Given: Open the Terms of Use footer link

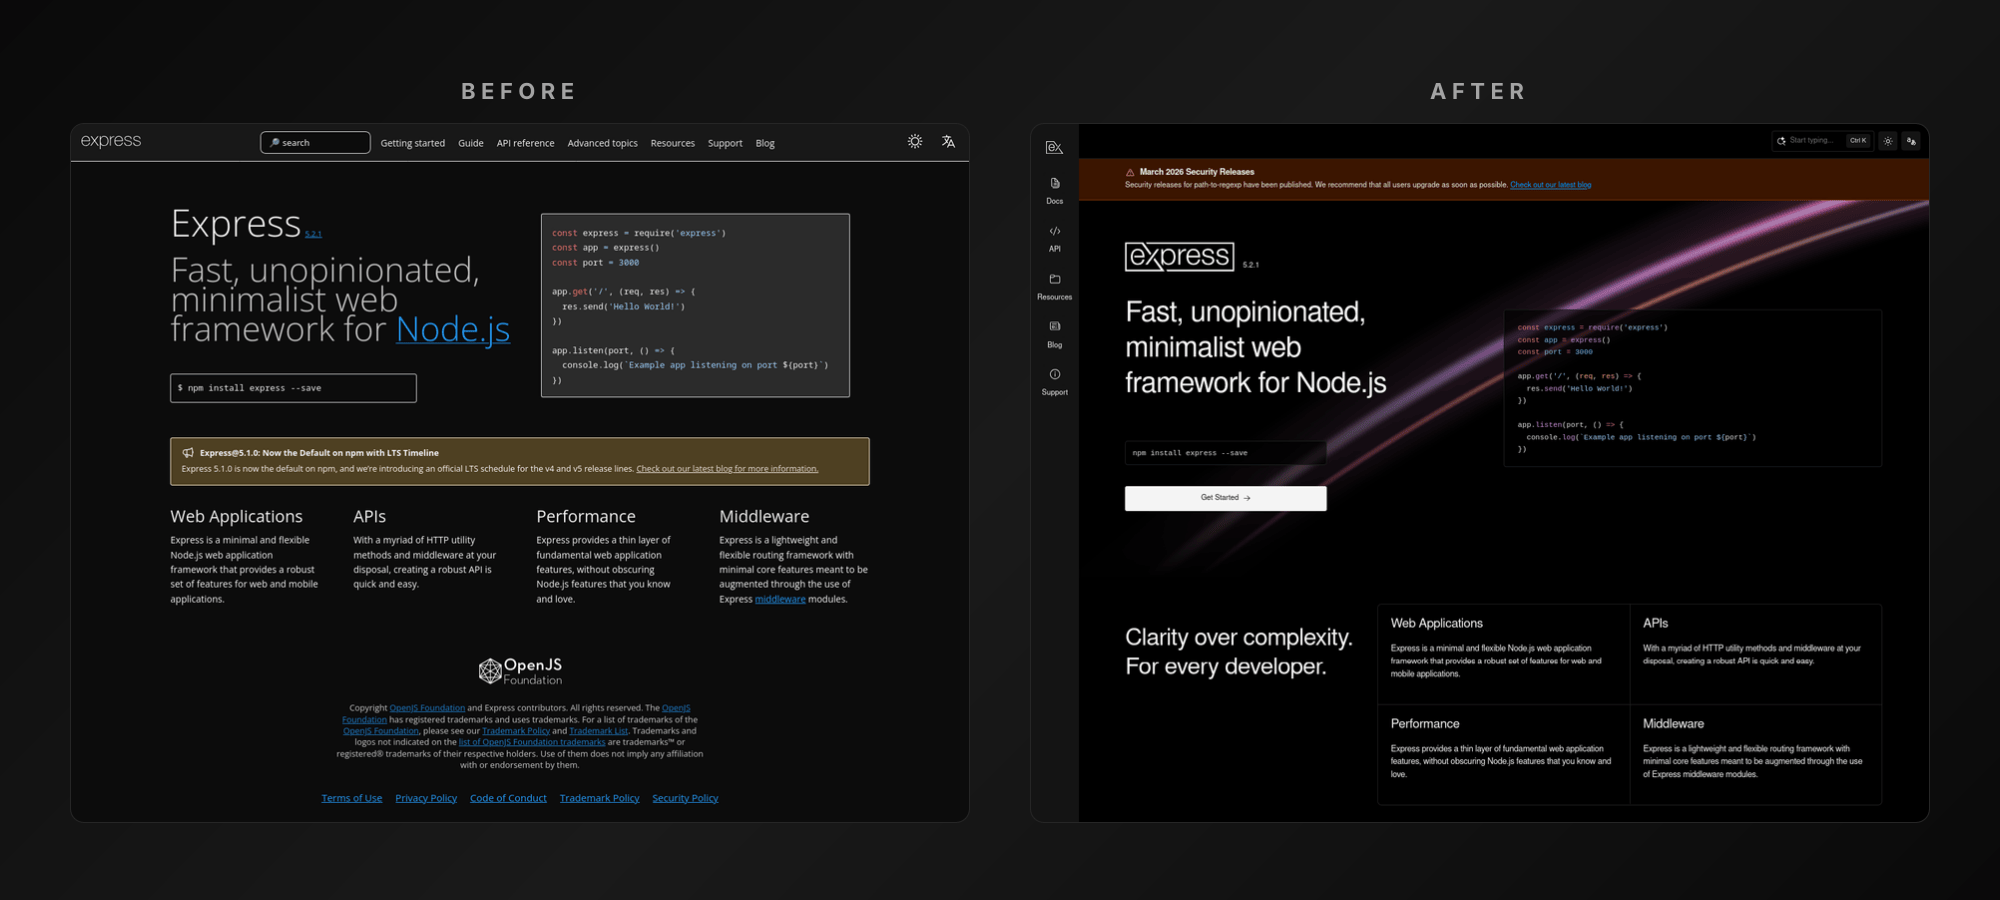Looking at the screenshot, I should [x=351, y=798].
